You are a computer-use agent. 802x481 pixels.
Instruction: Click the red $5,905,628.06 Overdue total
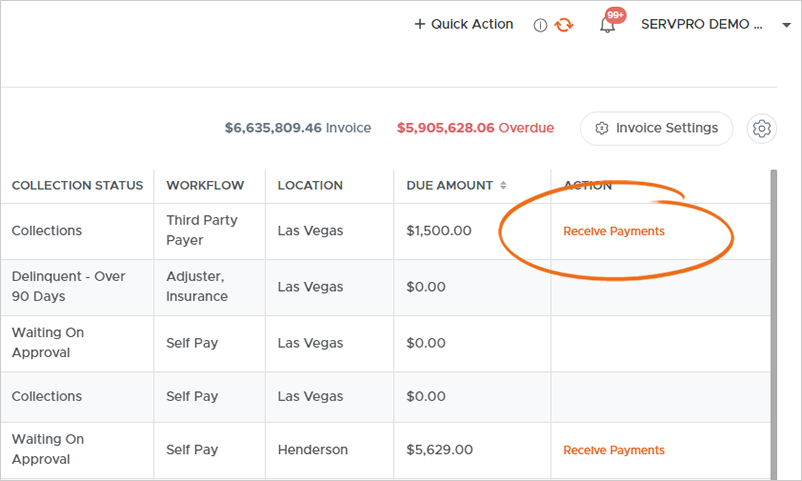tap(475, 128)
